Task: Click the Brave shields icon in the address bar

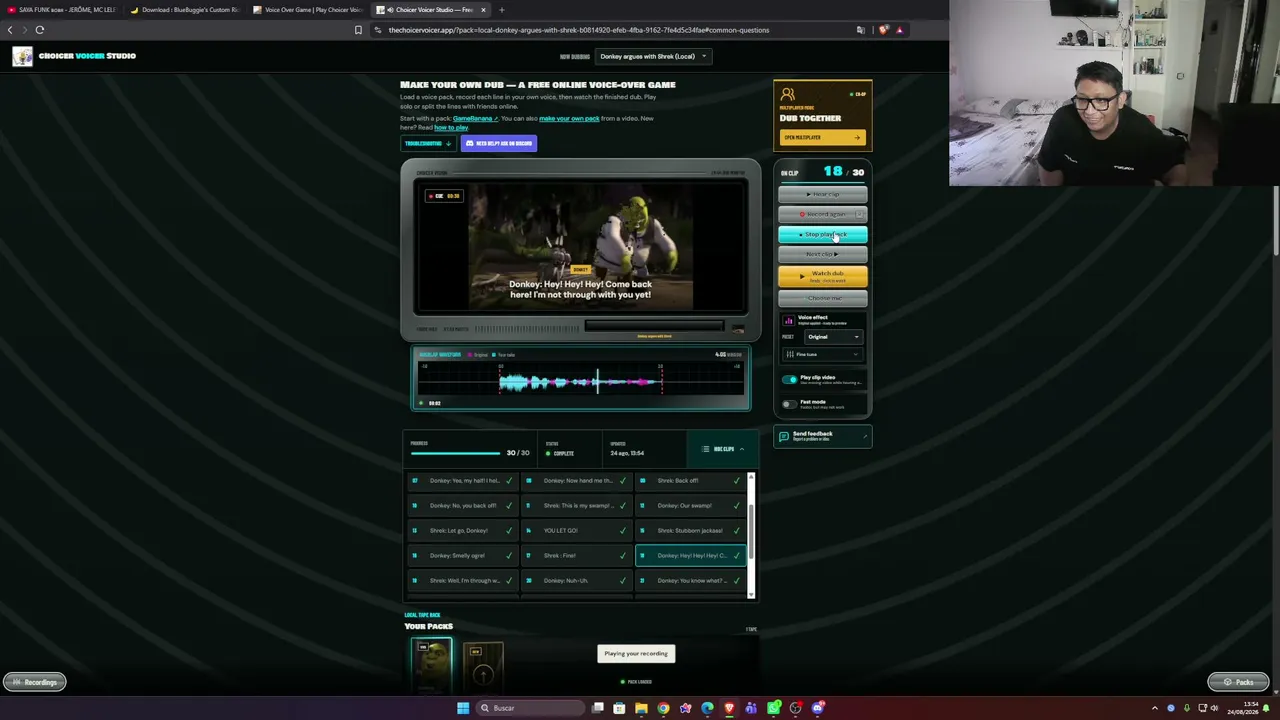Action: click(883, 30)
